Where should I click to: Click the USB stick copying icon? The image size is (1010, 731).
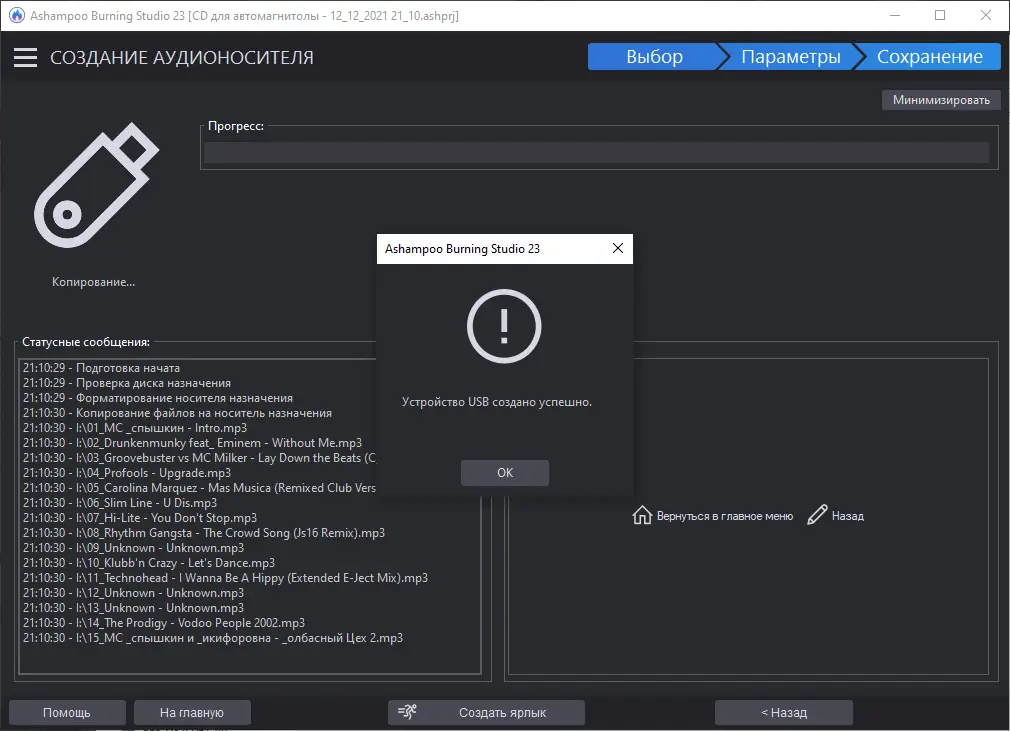(95, 185)
